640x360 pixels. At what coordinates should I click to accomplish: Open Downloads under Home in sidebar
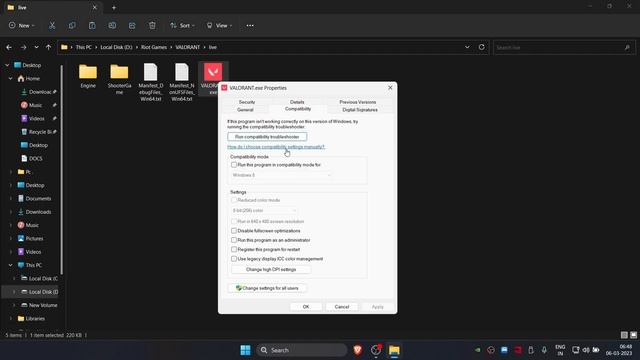pyautogui.click(x=40, y=92)
